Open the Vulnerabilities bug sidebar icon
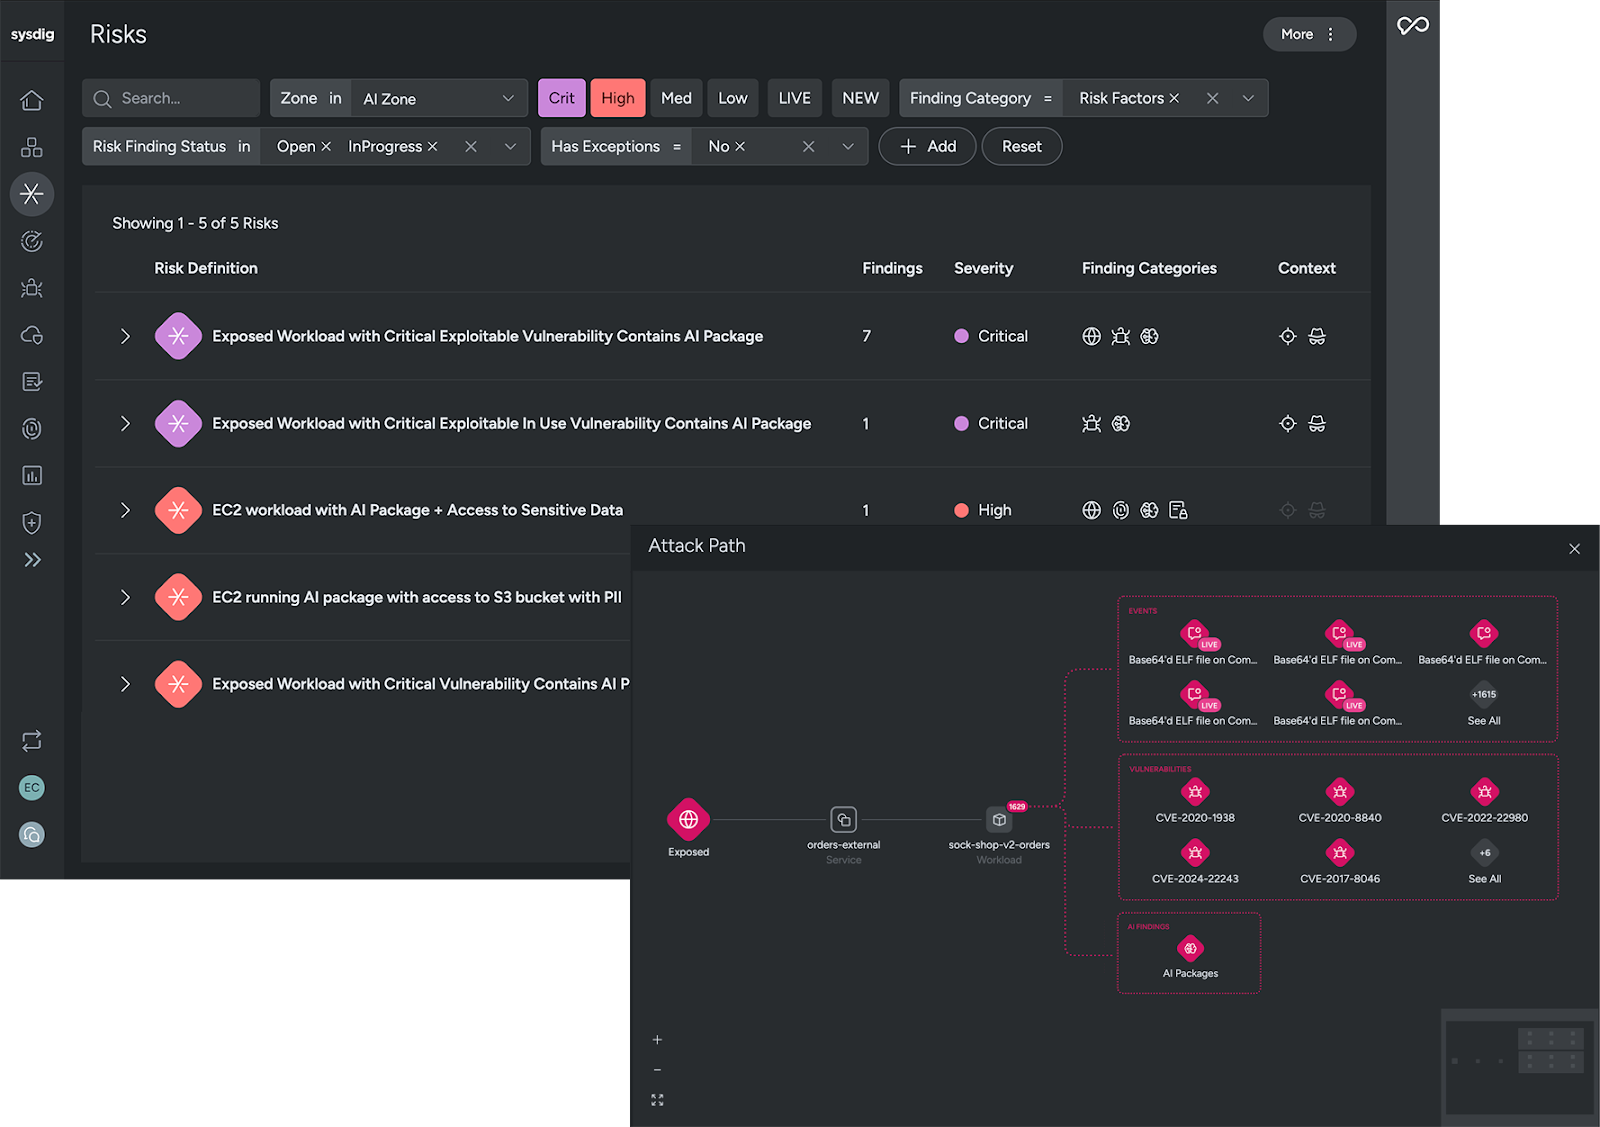 (x=32, y=288)
